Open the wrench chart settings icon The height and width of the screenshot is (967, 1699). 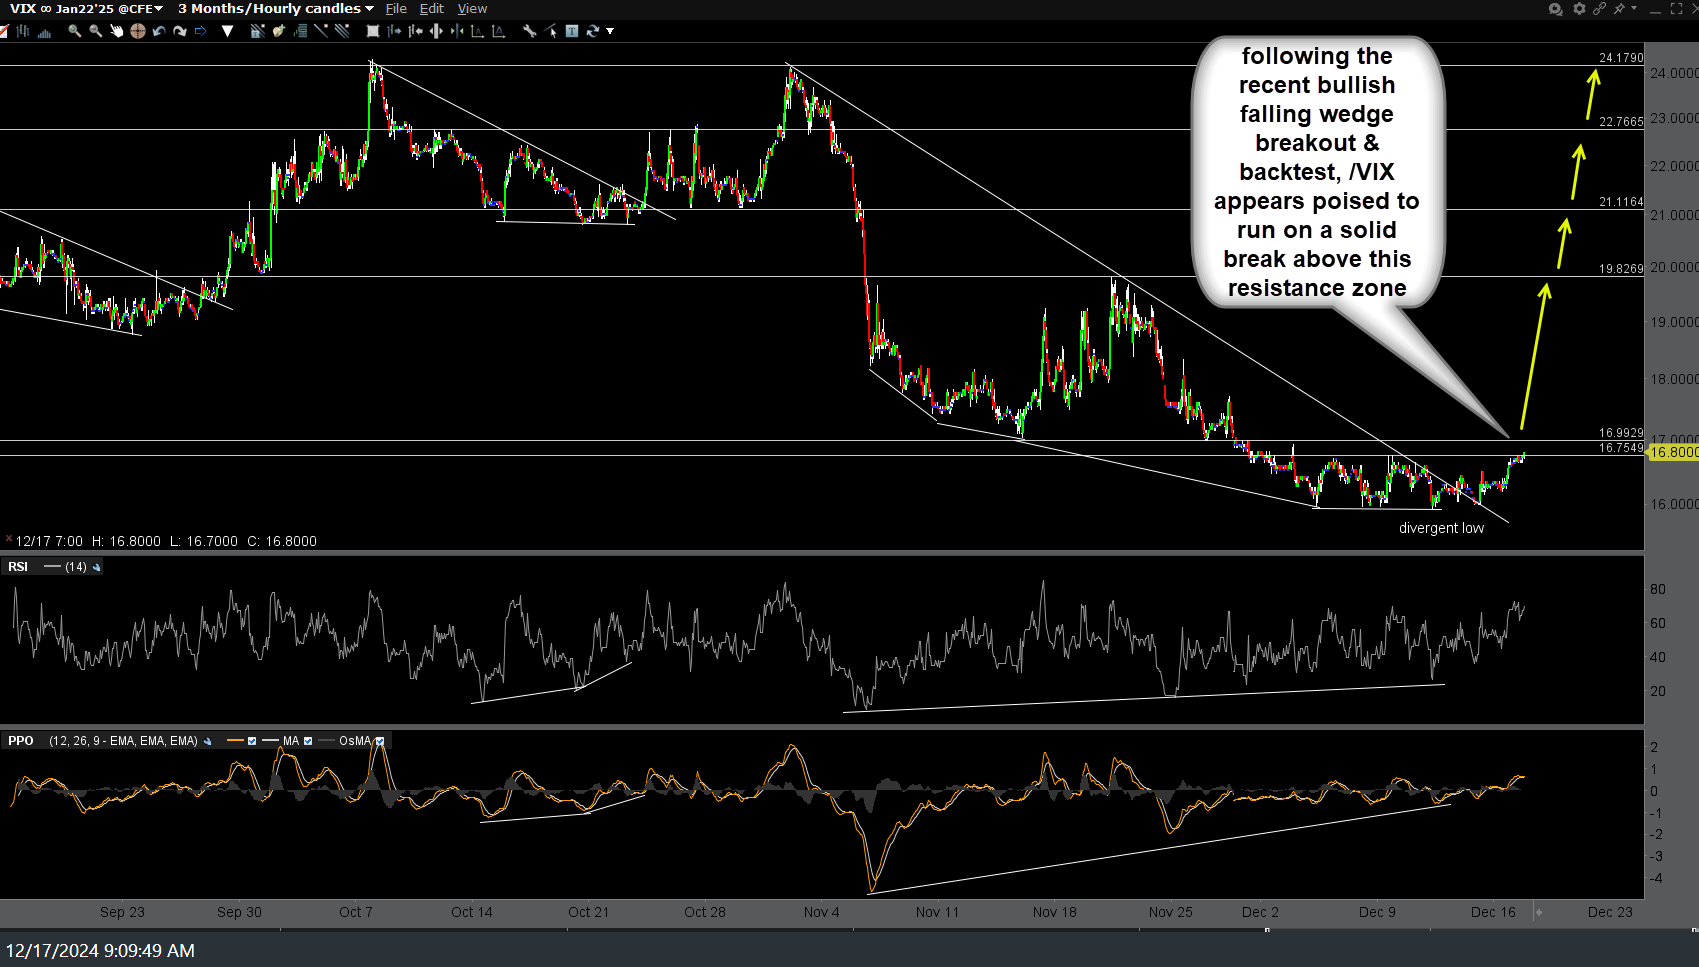[x=529, y=31]
